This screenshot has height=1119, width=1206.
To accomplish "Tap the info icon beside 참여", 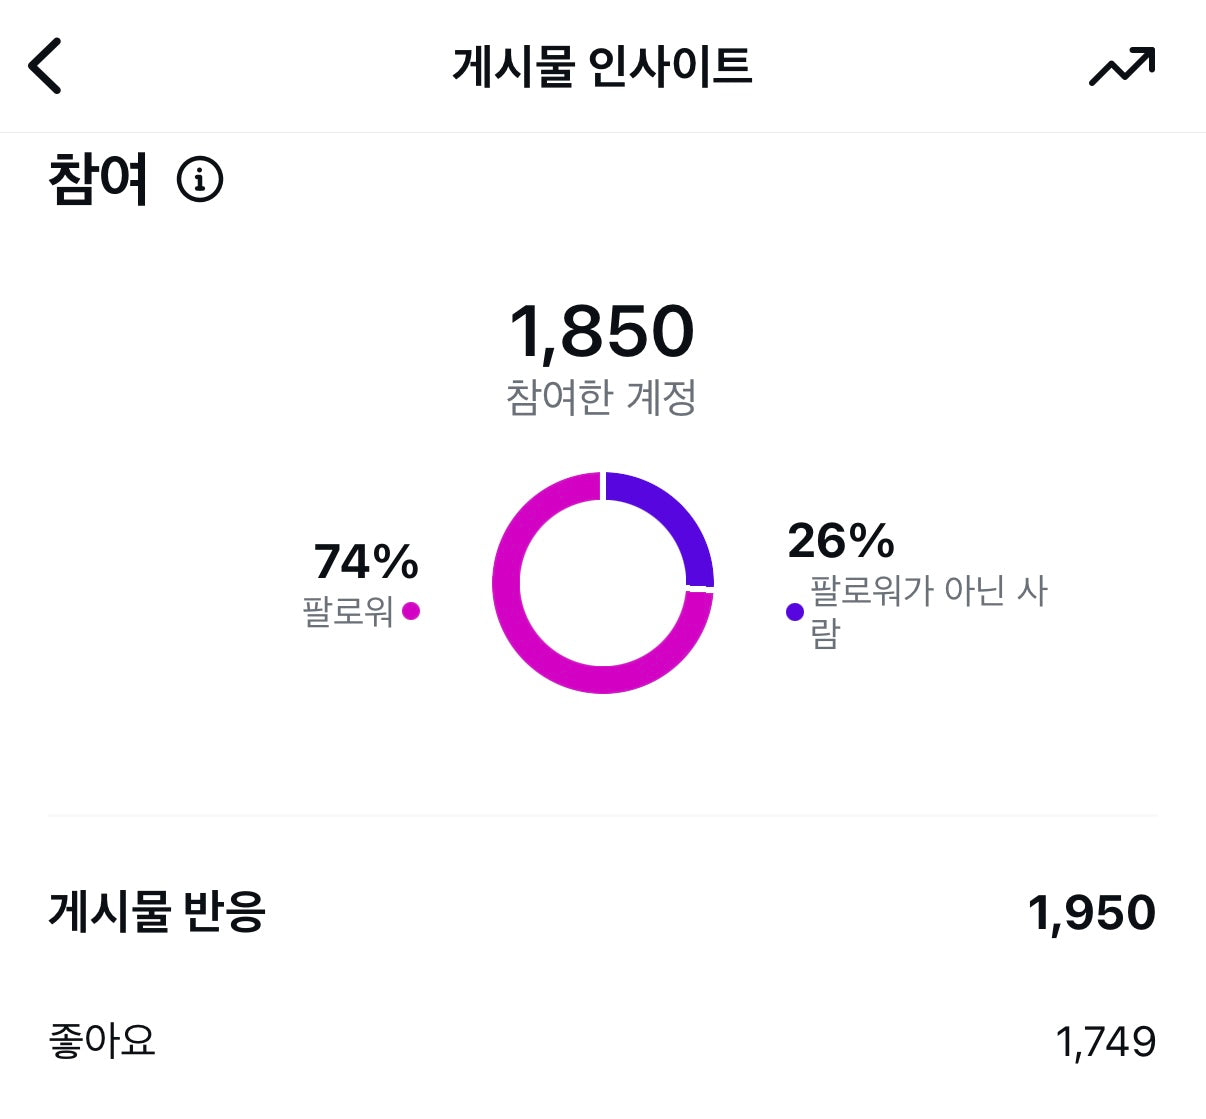I will 200,180.
